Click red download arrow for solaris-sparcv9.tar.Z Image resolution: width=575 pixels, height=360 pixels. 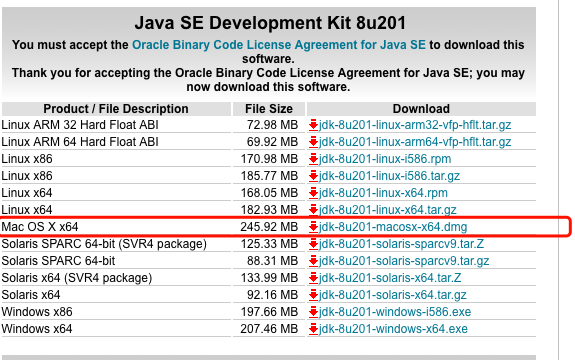click(x=313, y=244)
